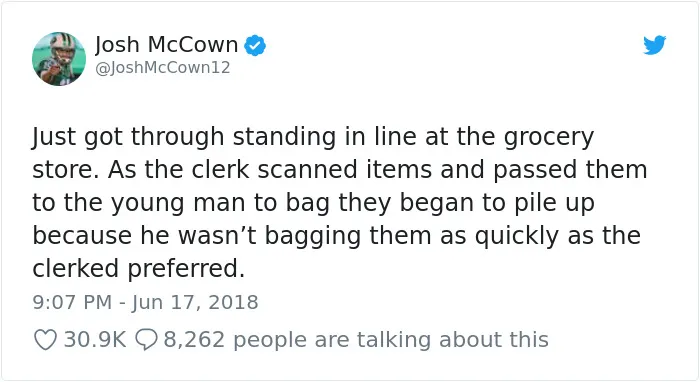Click the word "grocery" in the tweet
The height and width of the screenshot is (382, 700).
(549, 137)
